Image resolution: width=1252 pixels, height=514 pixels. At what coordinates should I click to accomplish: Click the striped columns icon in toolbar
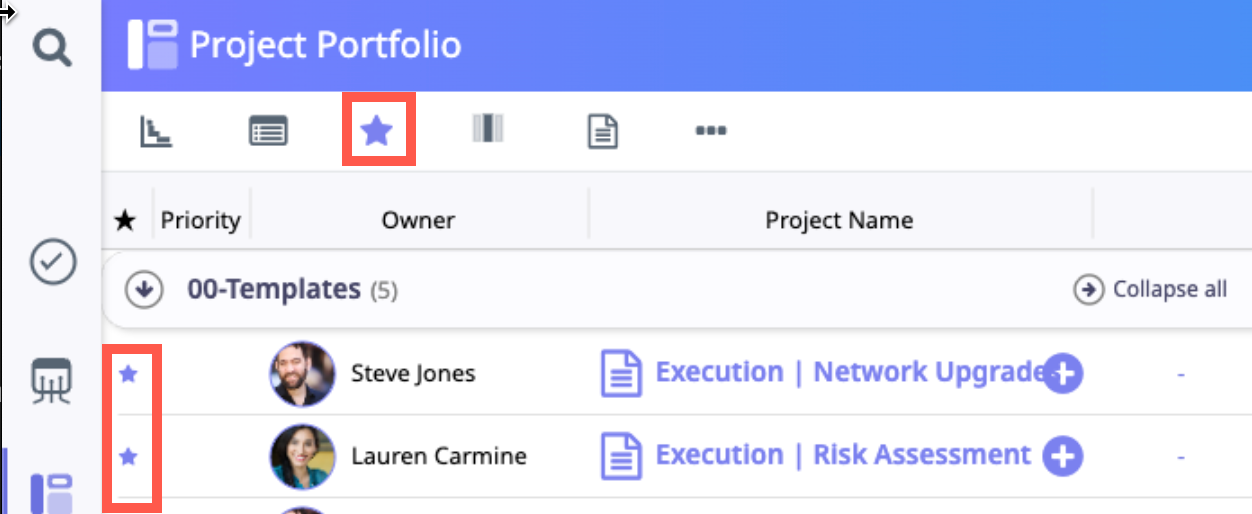(488, 129)
